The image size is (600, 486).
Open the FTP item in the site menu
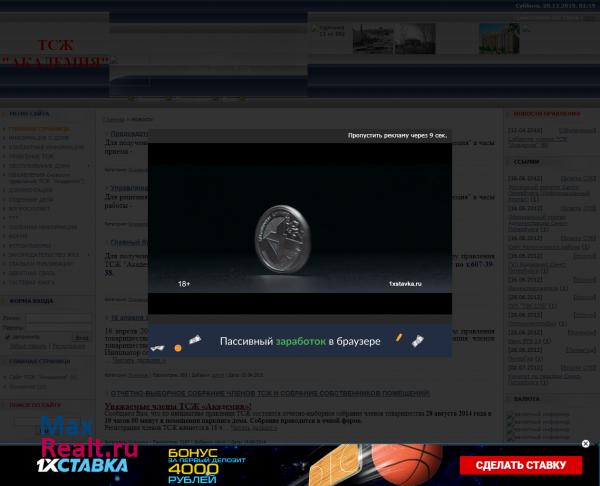13,218
